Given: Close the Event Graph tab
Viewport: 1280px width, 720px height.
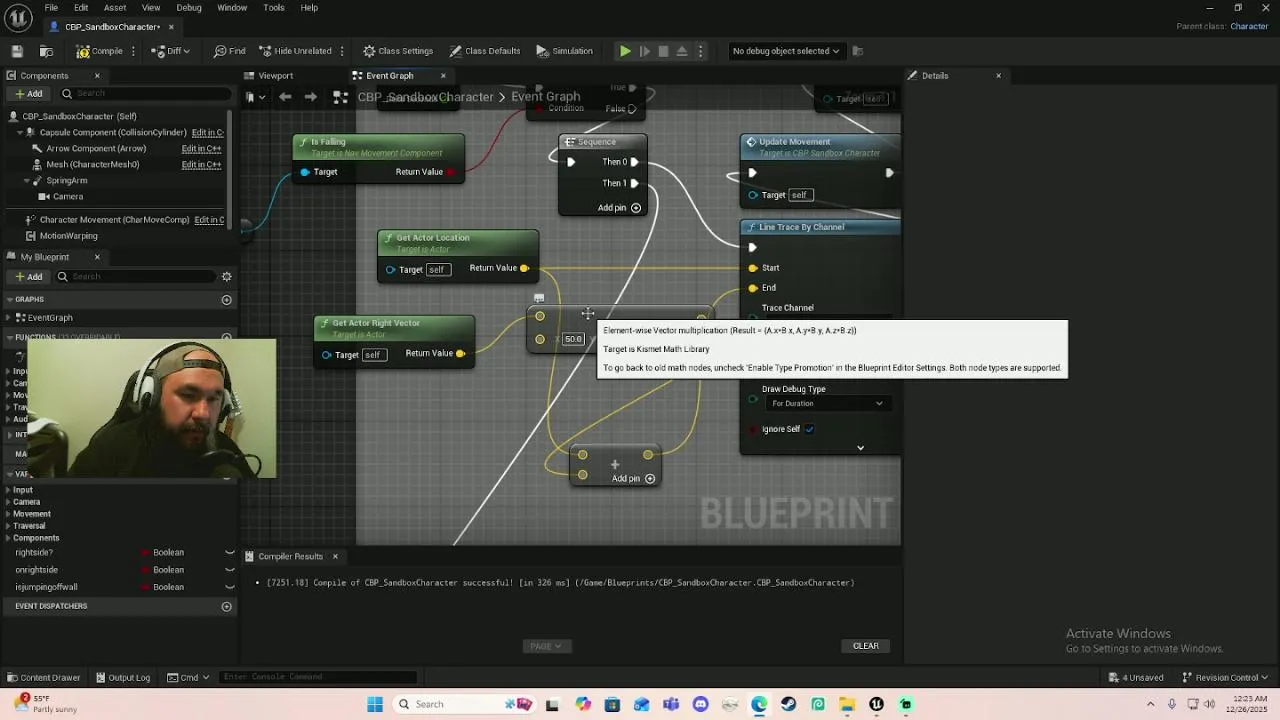Looking at the screenshot, I should (x=443, y=76).
